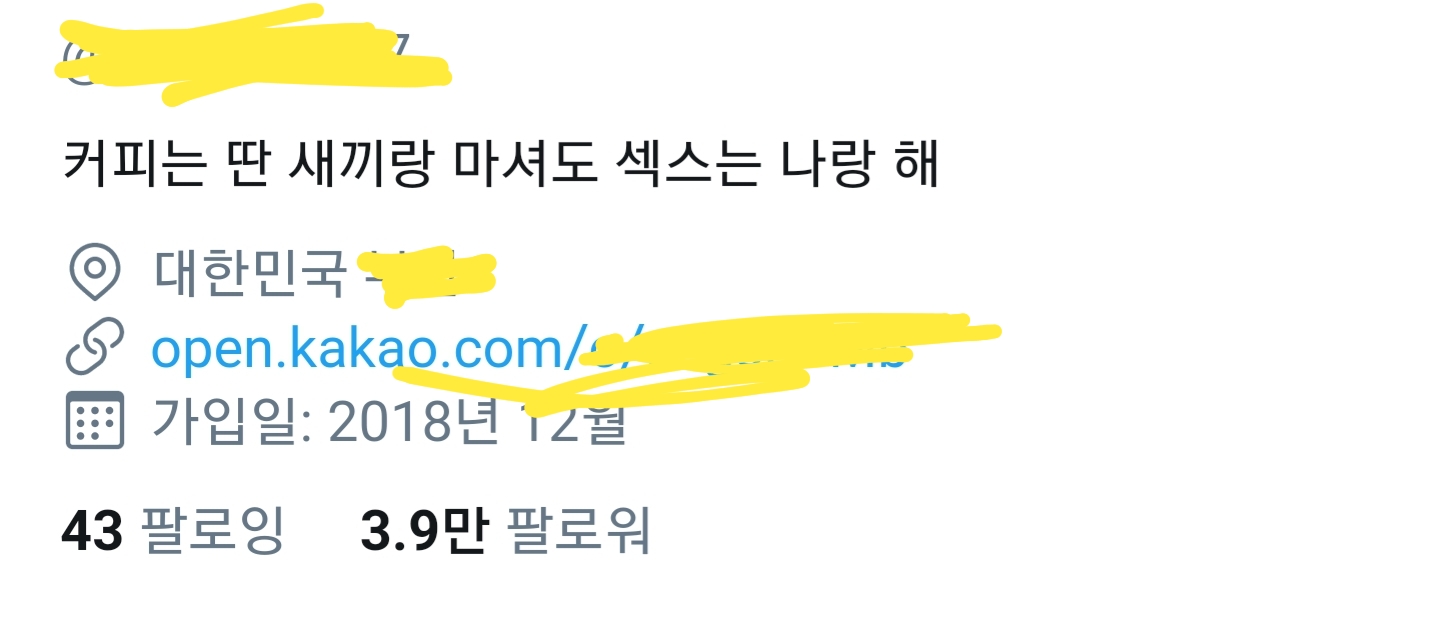Click the gray word 팔로잉

[212, 531]
